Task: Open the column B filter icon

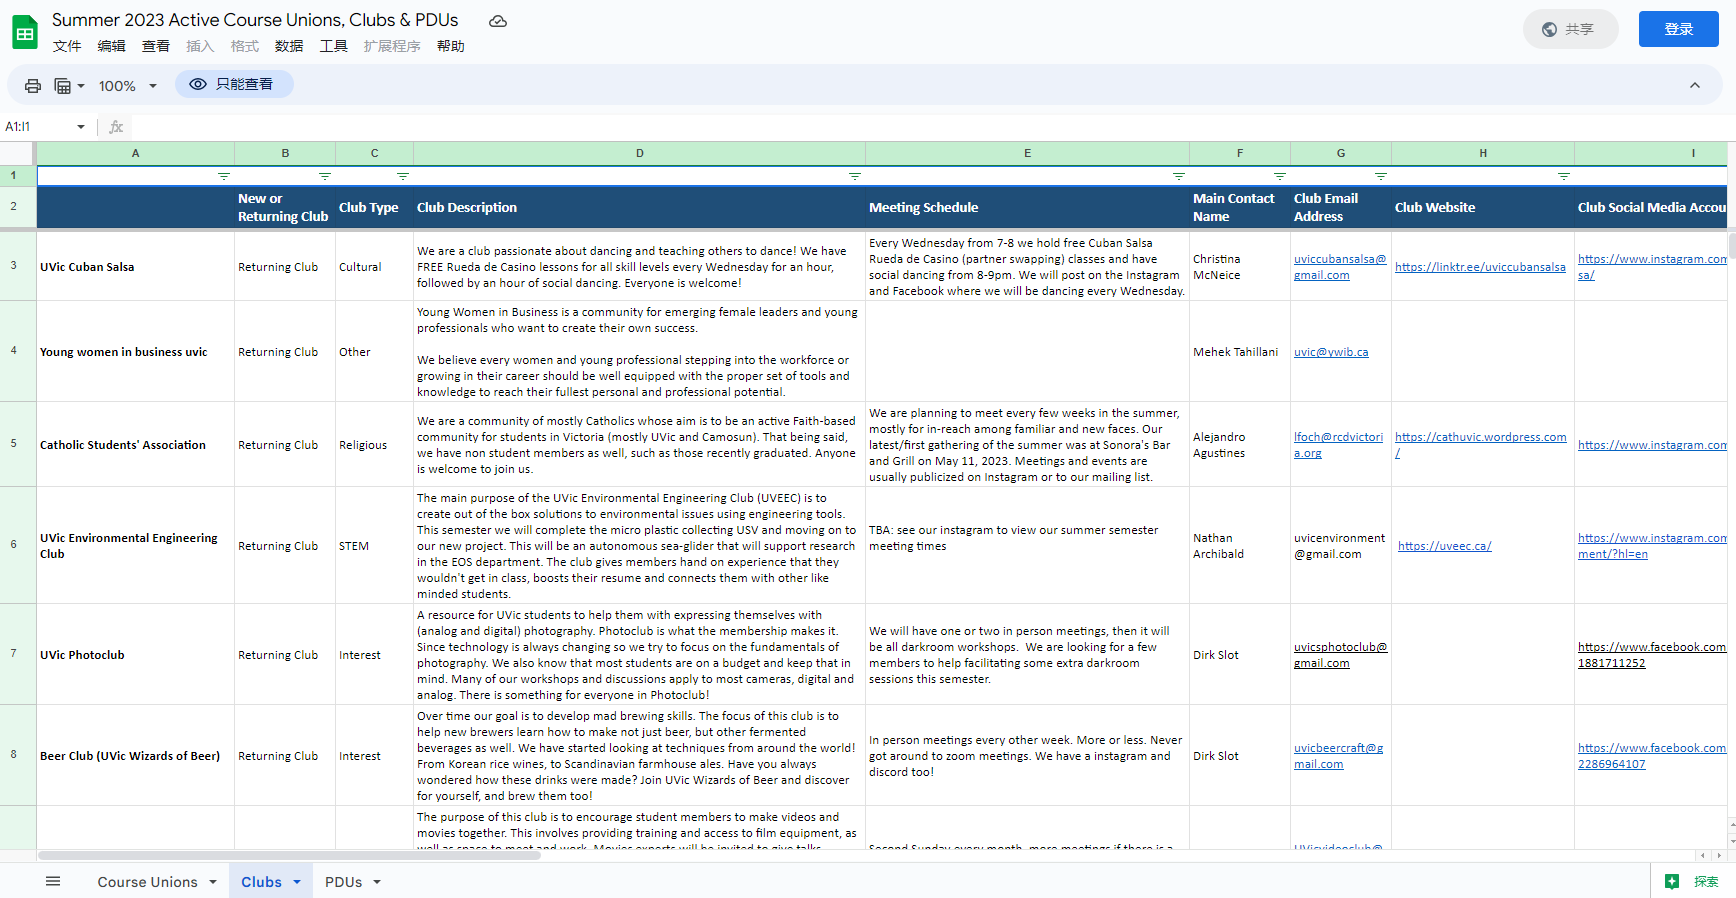Action: click(325, 176)
